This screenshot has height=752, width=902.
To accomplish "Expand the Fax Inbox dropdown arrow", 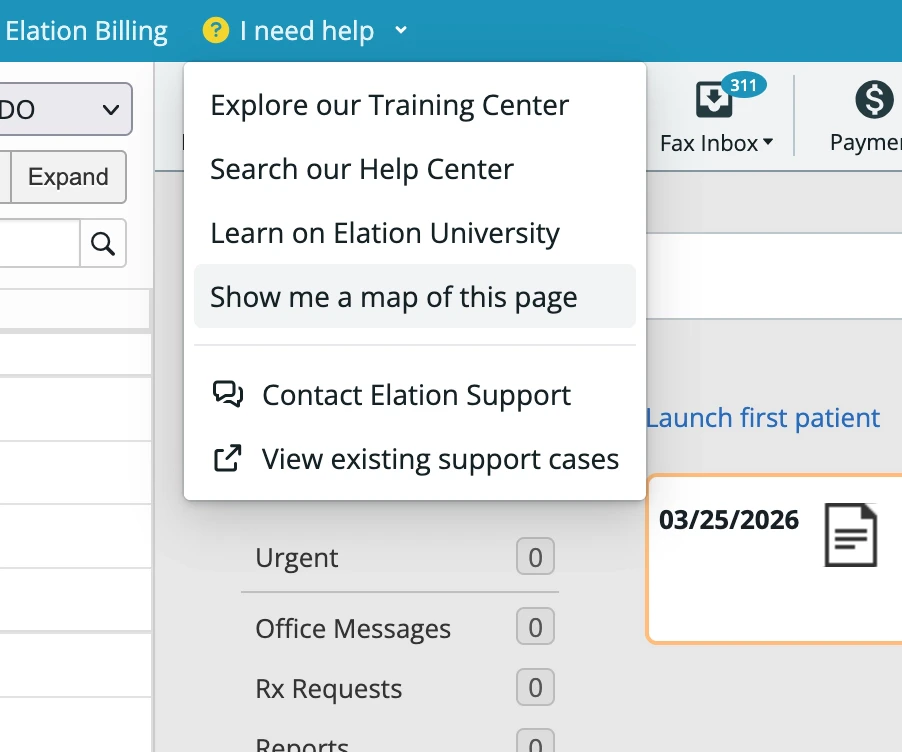I will [768, 143].
